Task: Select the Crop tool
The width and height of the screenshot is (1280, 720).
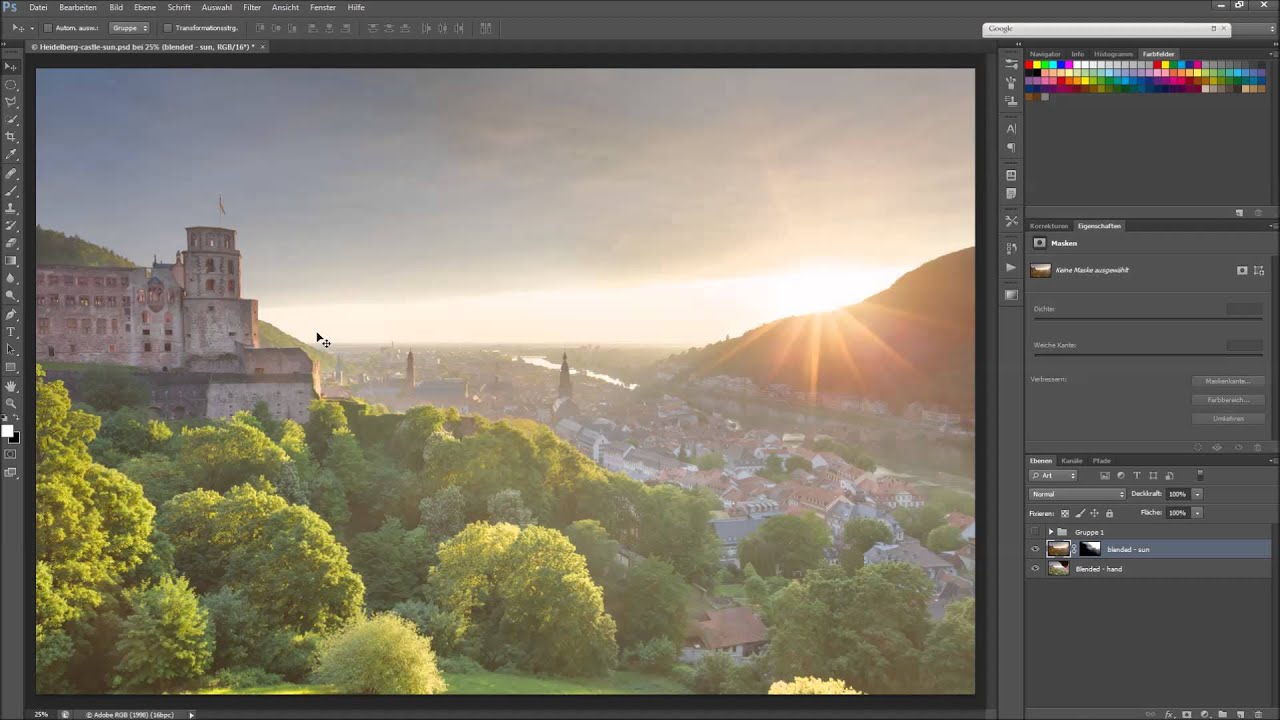Action: (x=11, y=137)
